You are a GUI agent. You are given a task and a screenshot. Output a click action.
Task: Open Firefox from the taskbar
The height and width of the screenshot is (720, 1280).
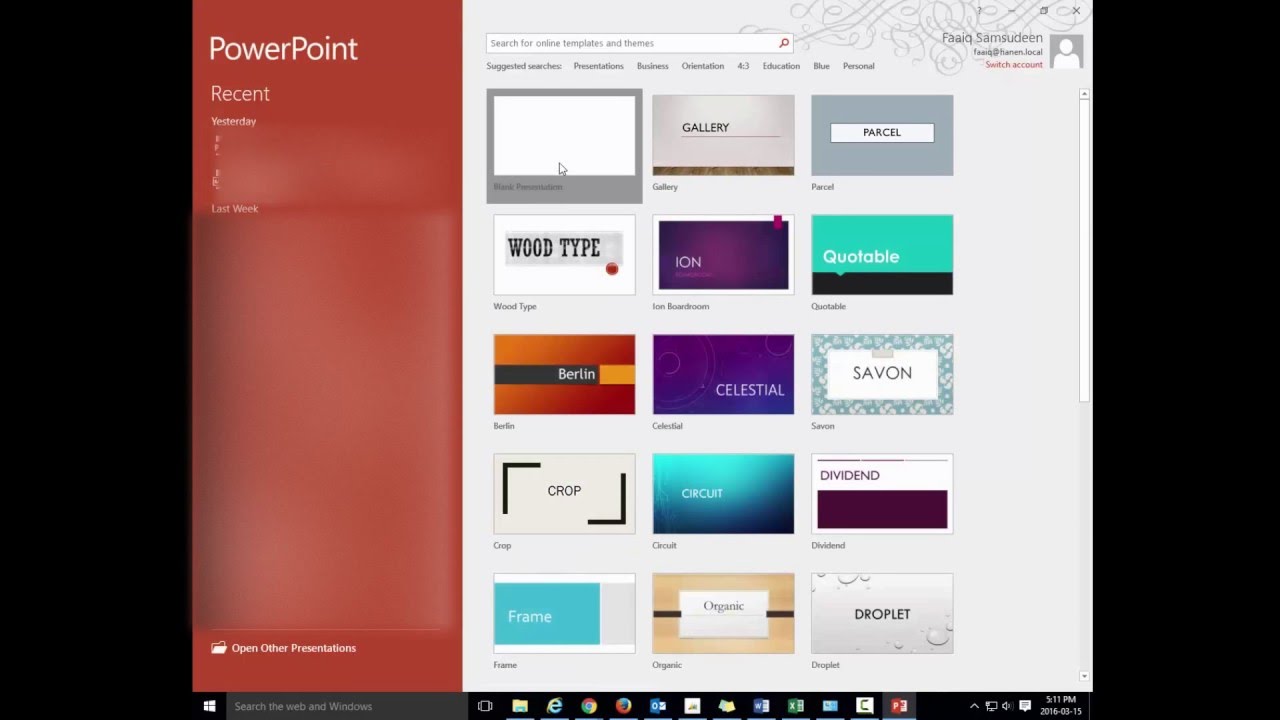click(623, 706)
